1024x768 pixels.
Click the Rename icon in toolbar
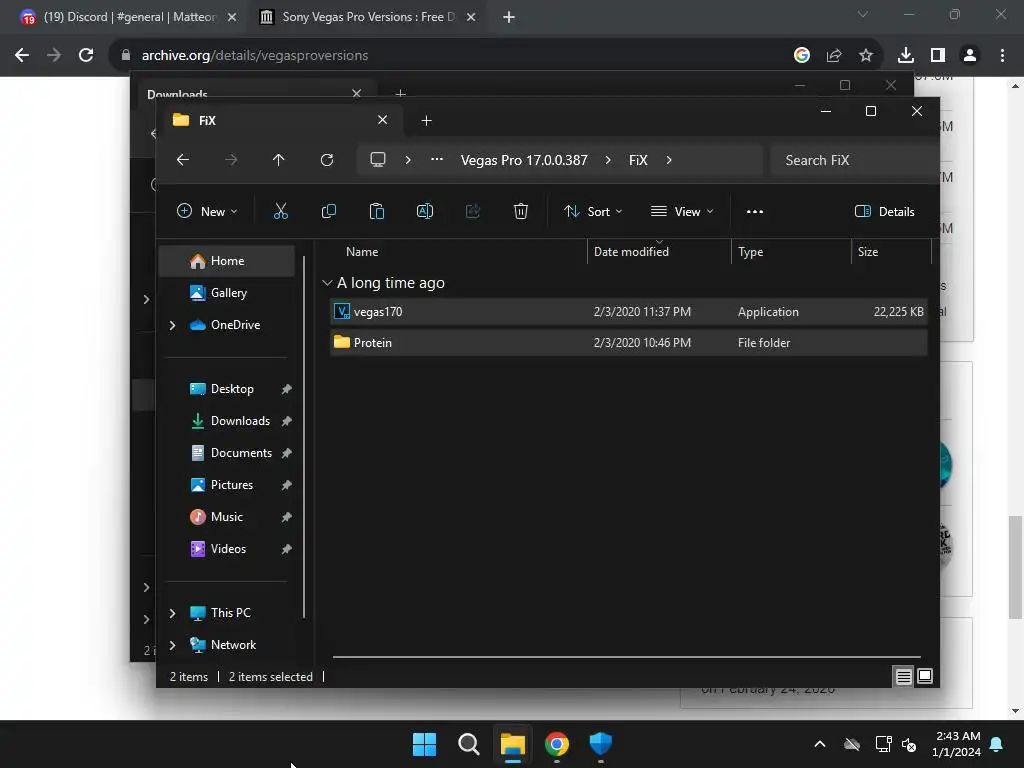424,211
